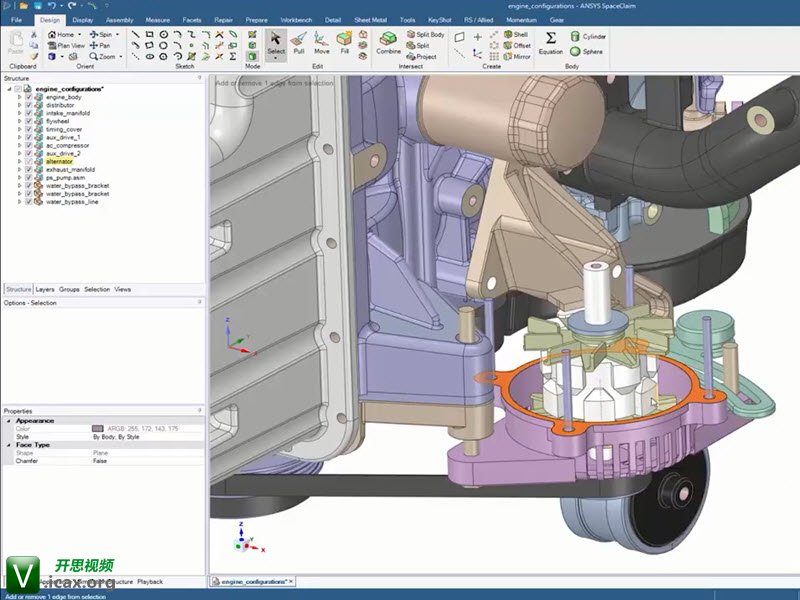The height and width of the screenshot is (600, 800).
Task: Pick the Move tool
Action: pos(321,43)
